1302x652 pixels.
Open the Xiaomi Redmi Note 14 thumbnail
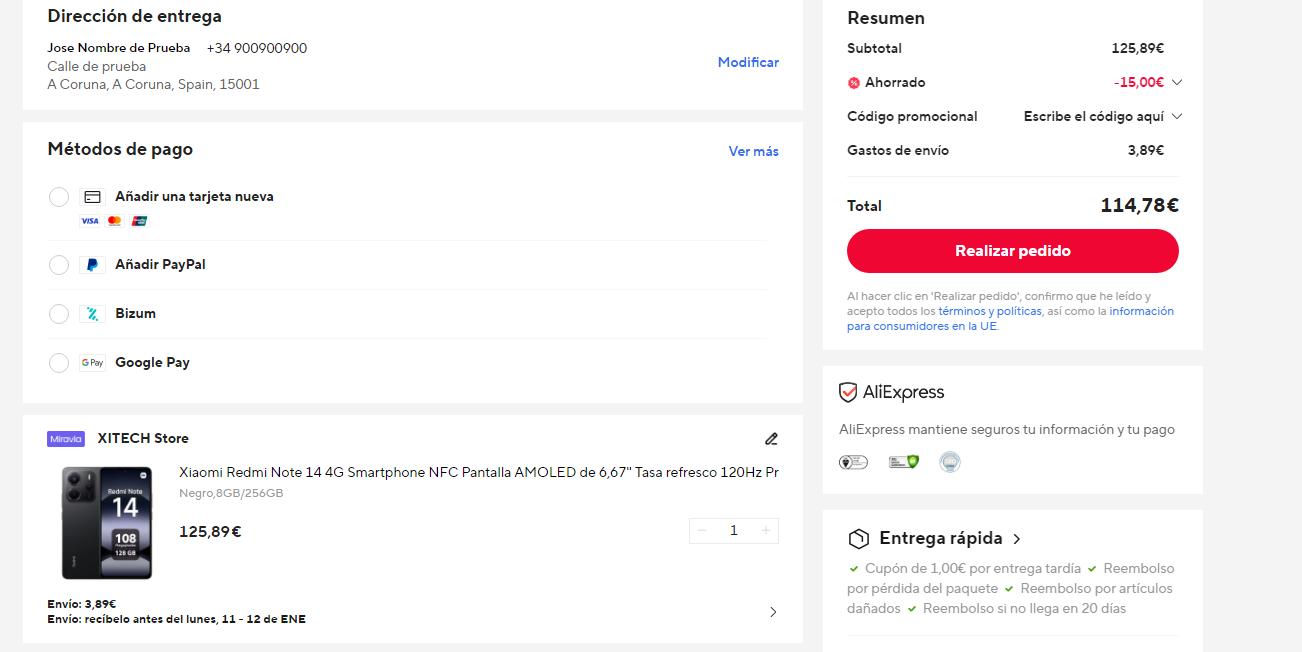(x=107, y=522)
